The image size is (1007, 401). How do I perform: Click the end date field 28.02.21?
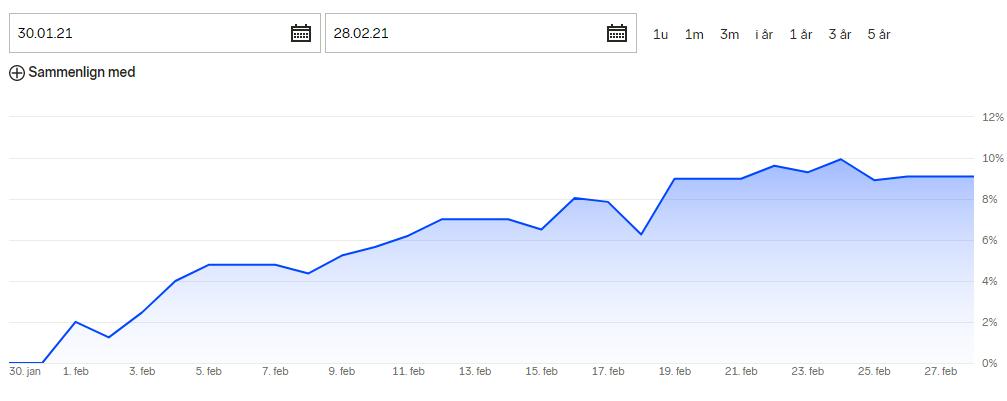(x=480, y=33)
